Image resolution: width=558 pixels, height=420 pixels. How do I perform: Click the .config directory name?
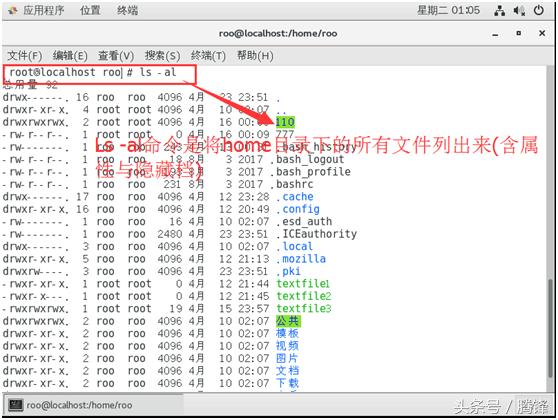click(x=298, y=209)
